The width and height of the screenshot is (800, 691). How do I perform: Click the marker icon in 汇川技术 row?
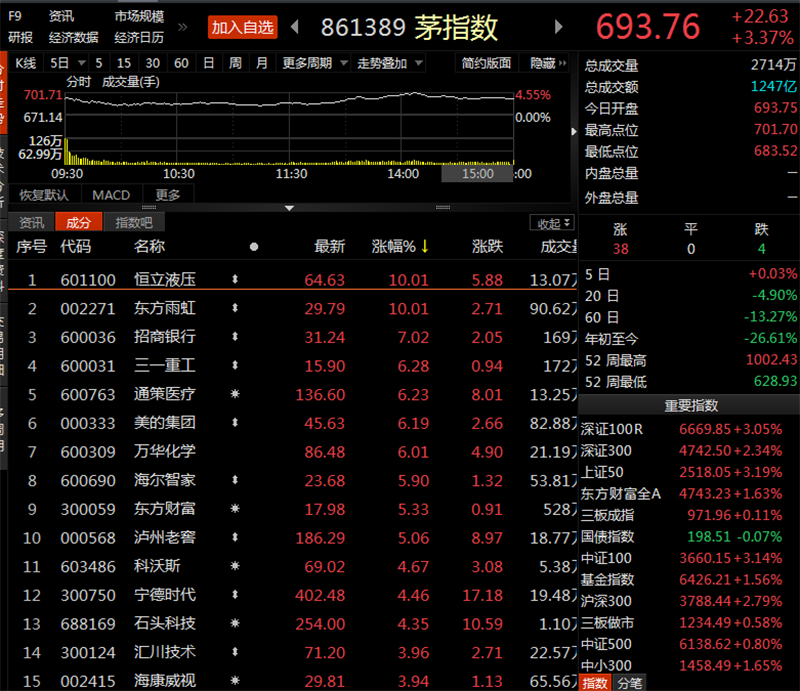[x=235, y=652]
